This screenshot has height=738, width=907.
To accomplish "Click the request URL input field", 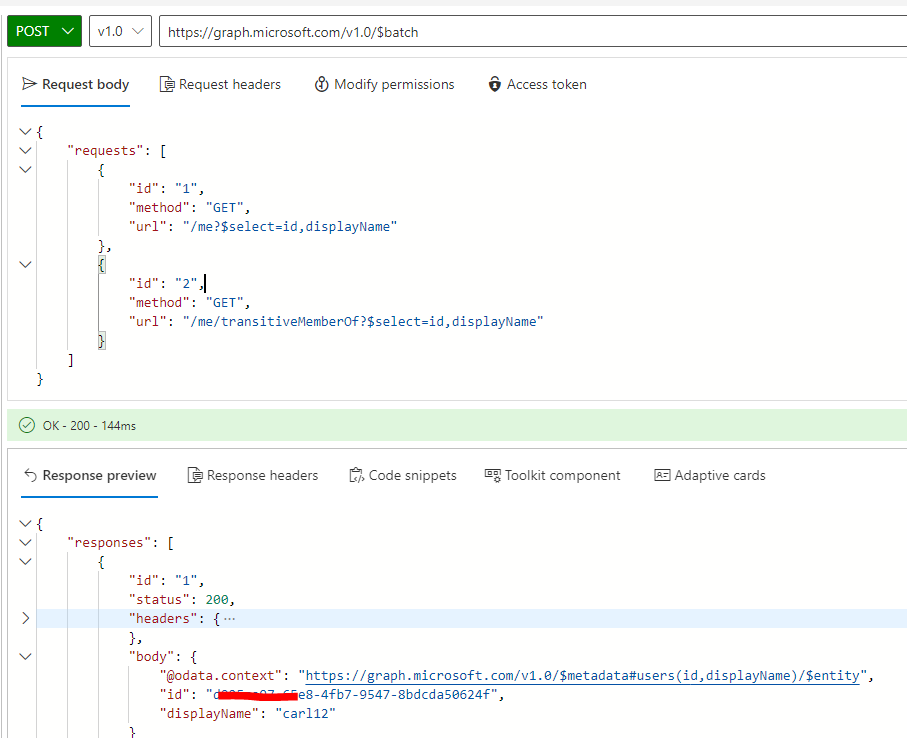I will tap(532, 32).
